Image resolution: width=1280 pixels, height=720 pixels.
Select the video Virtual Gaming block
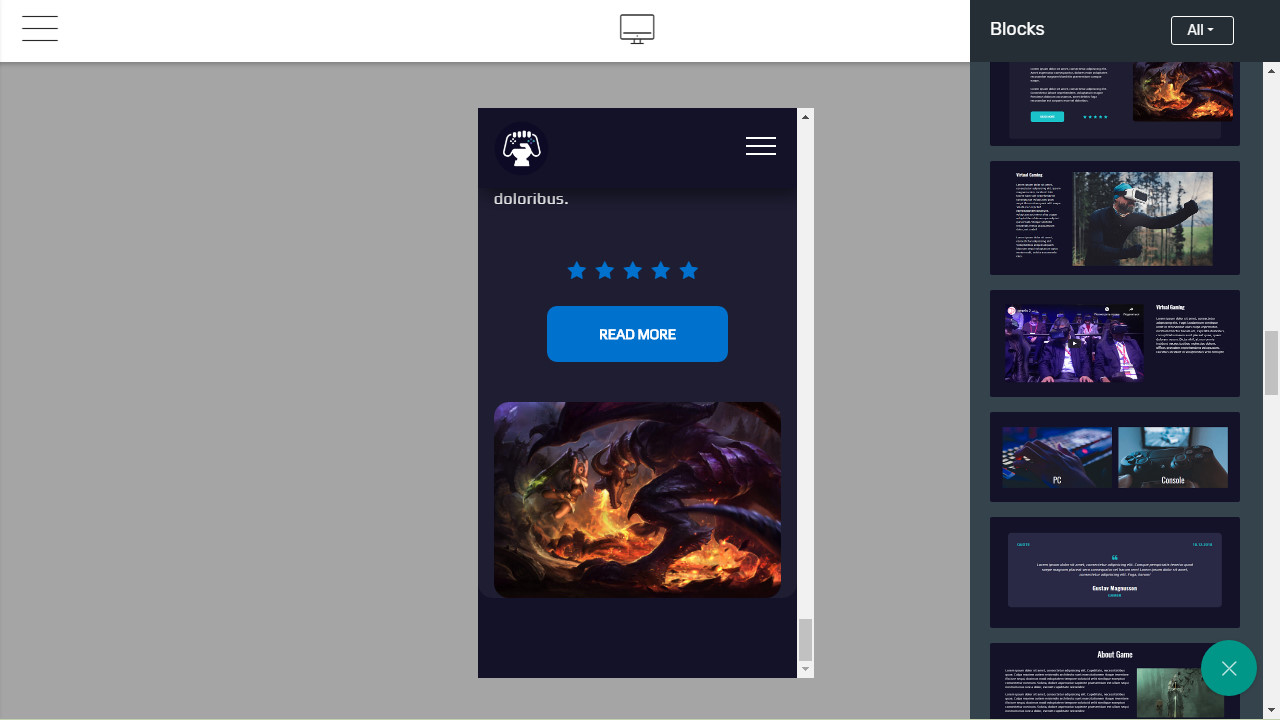[1115, 343]
